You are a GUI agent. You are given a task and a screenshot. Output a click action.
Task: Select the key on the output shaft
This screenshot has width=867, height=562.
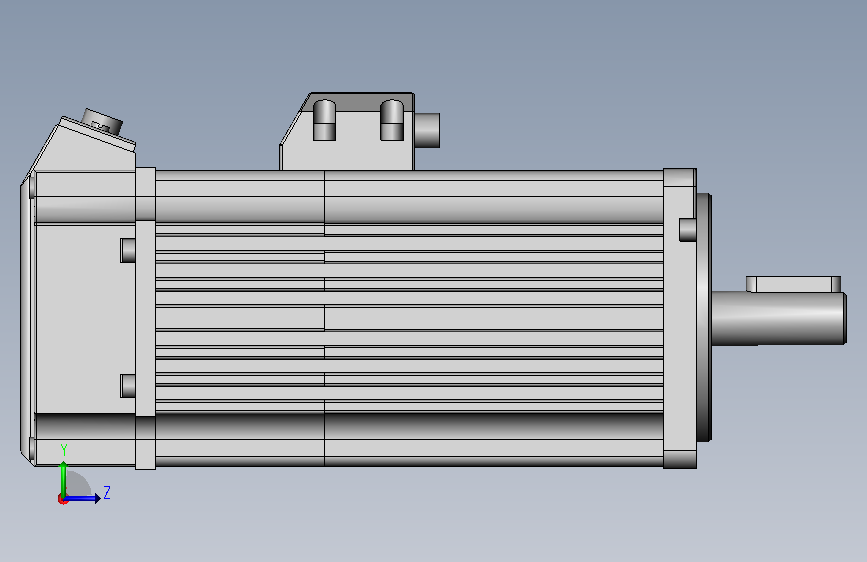coord(793,284)
